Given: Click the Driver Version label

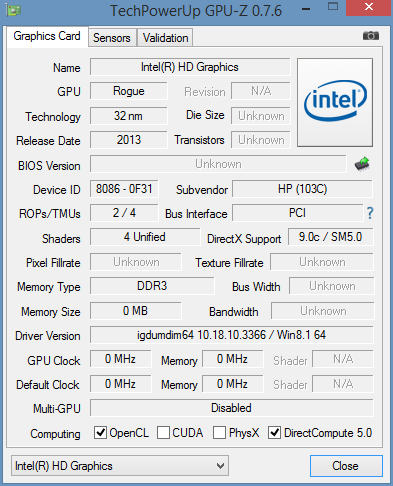Looking at the screenshot, I should tap(48, 336).
